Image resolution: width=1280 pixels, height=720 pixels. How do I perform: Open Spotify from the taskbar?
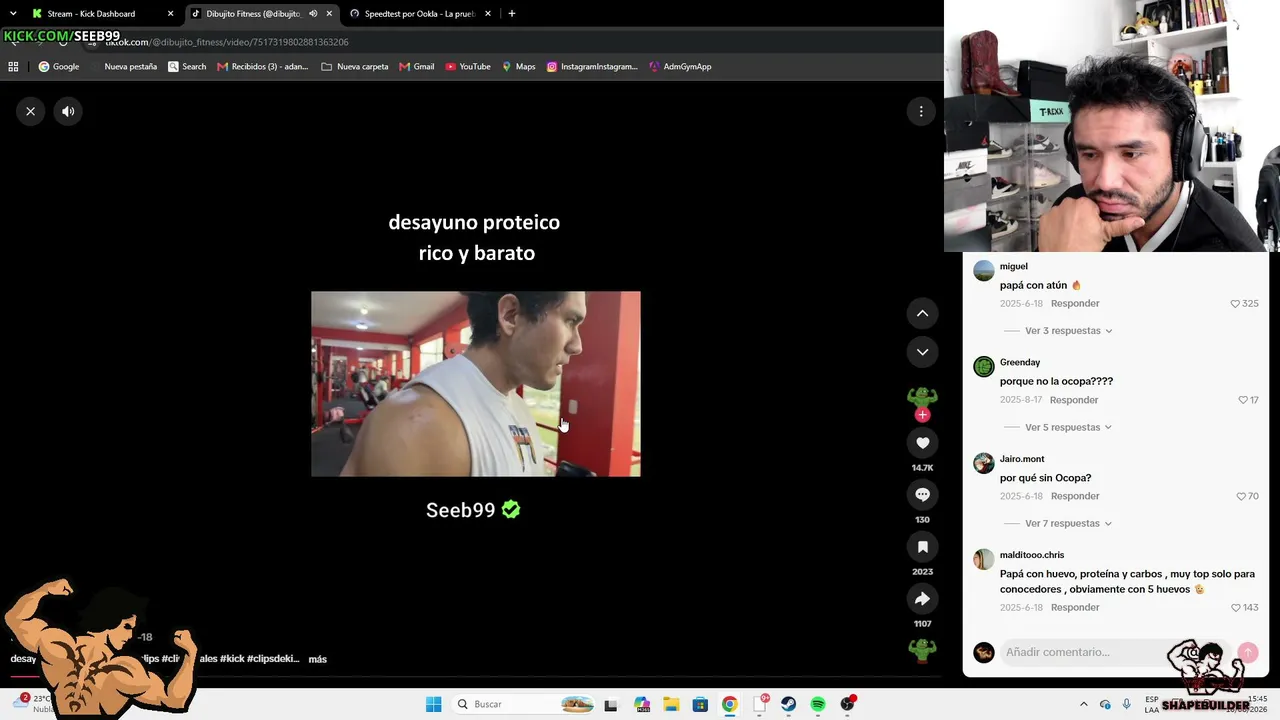pos(818,704)
